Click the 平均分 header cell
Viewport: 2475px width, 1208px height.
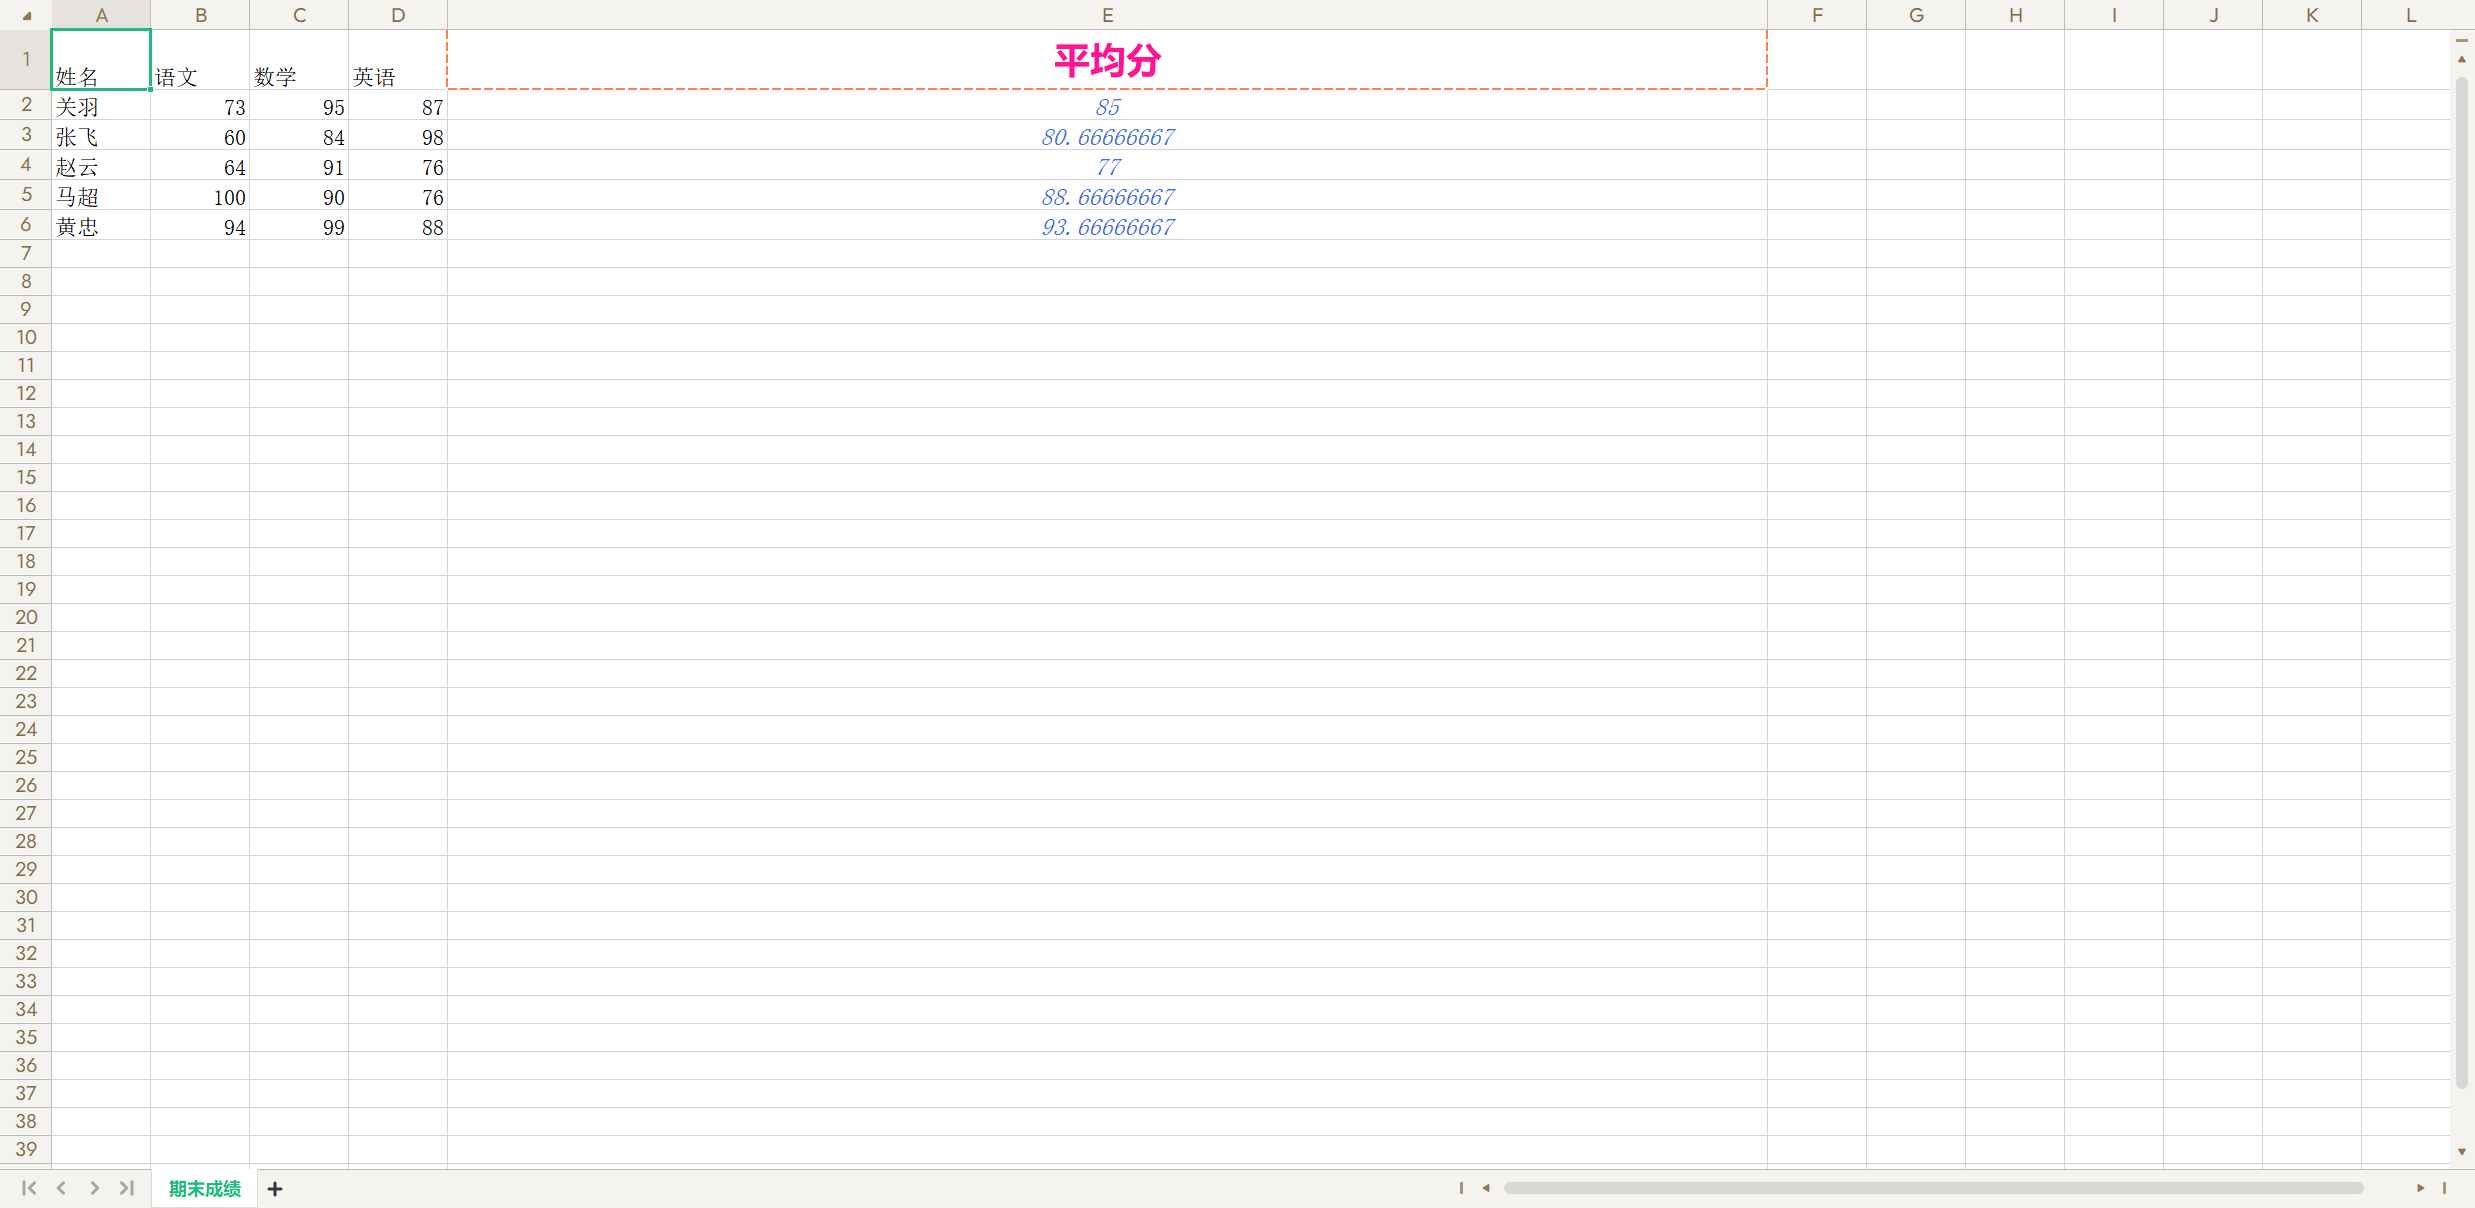click(x=1106, y=60)
